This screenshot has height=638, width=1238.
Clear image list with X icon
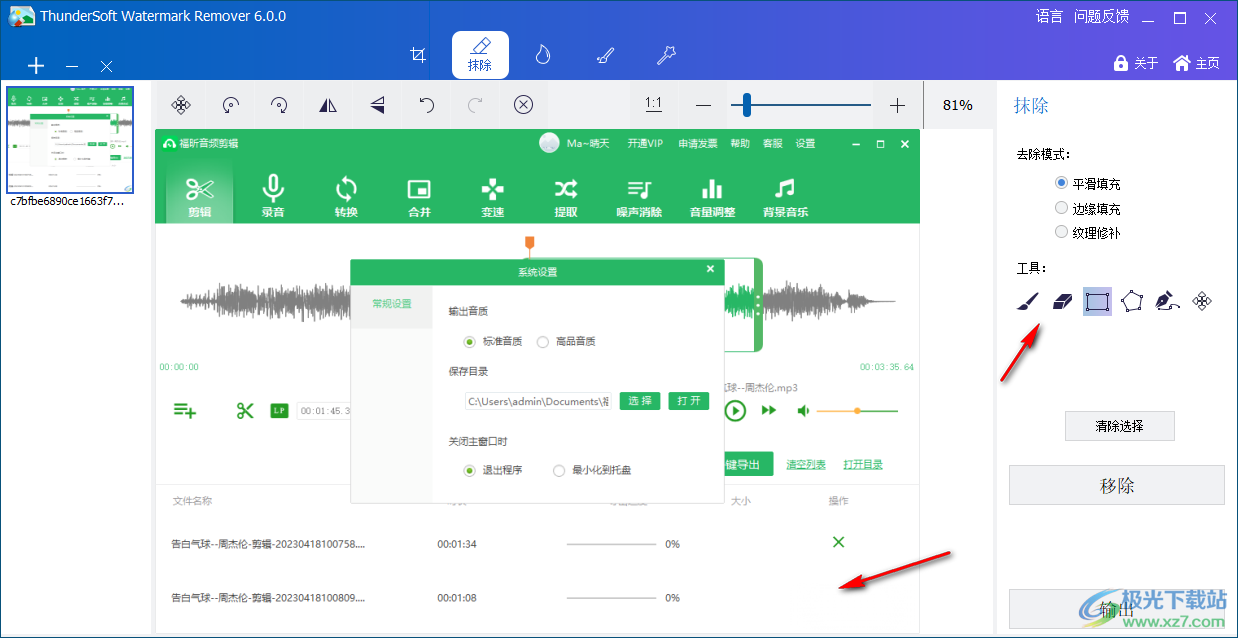pos(106,66)
